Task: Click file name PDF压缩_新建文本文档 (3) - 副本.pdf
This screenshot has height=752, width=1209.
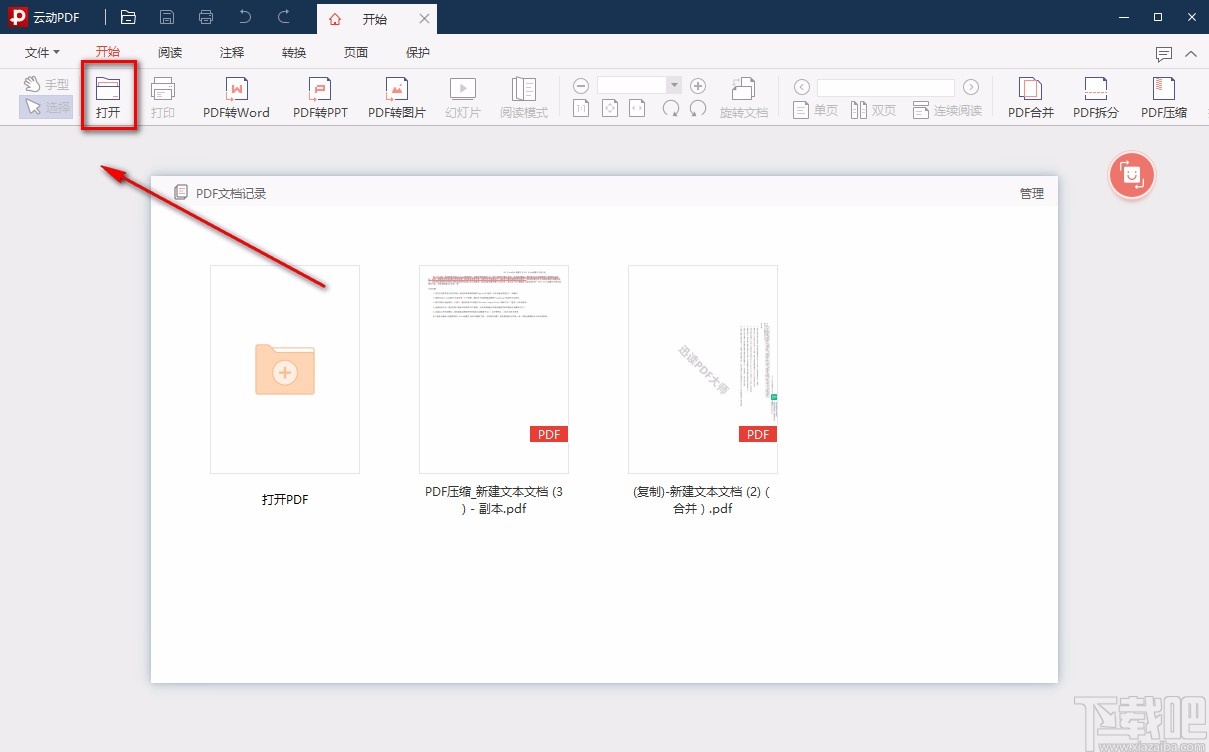Action: tap(494, 500)
